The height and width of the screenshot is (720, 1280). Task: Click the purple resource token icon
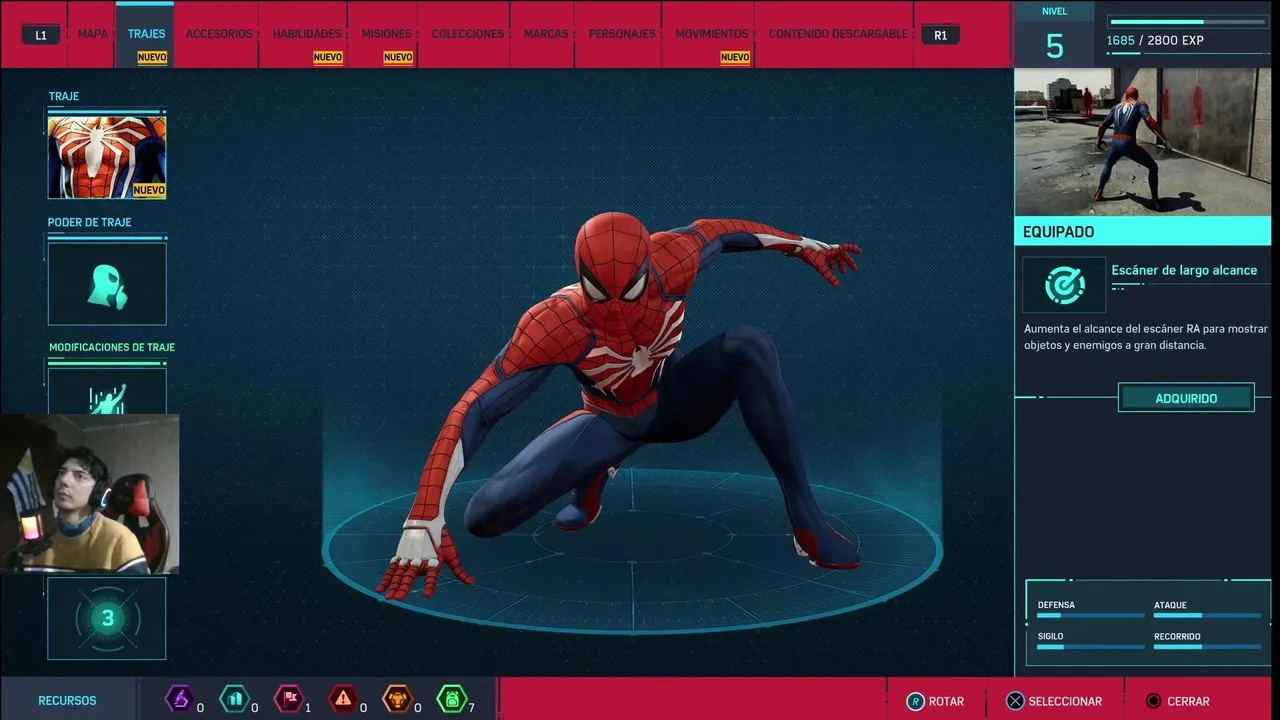[x=179, y=698]
